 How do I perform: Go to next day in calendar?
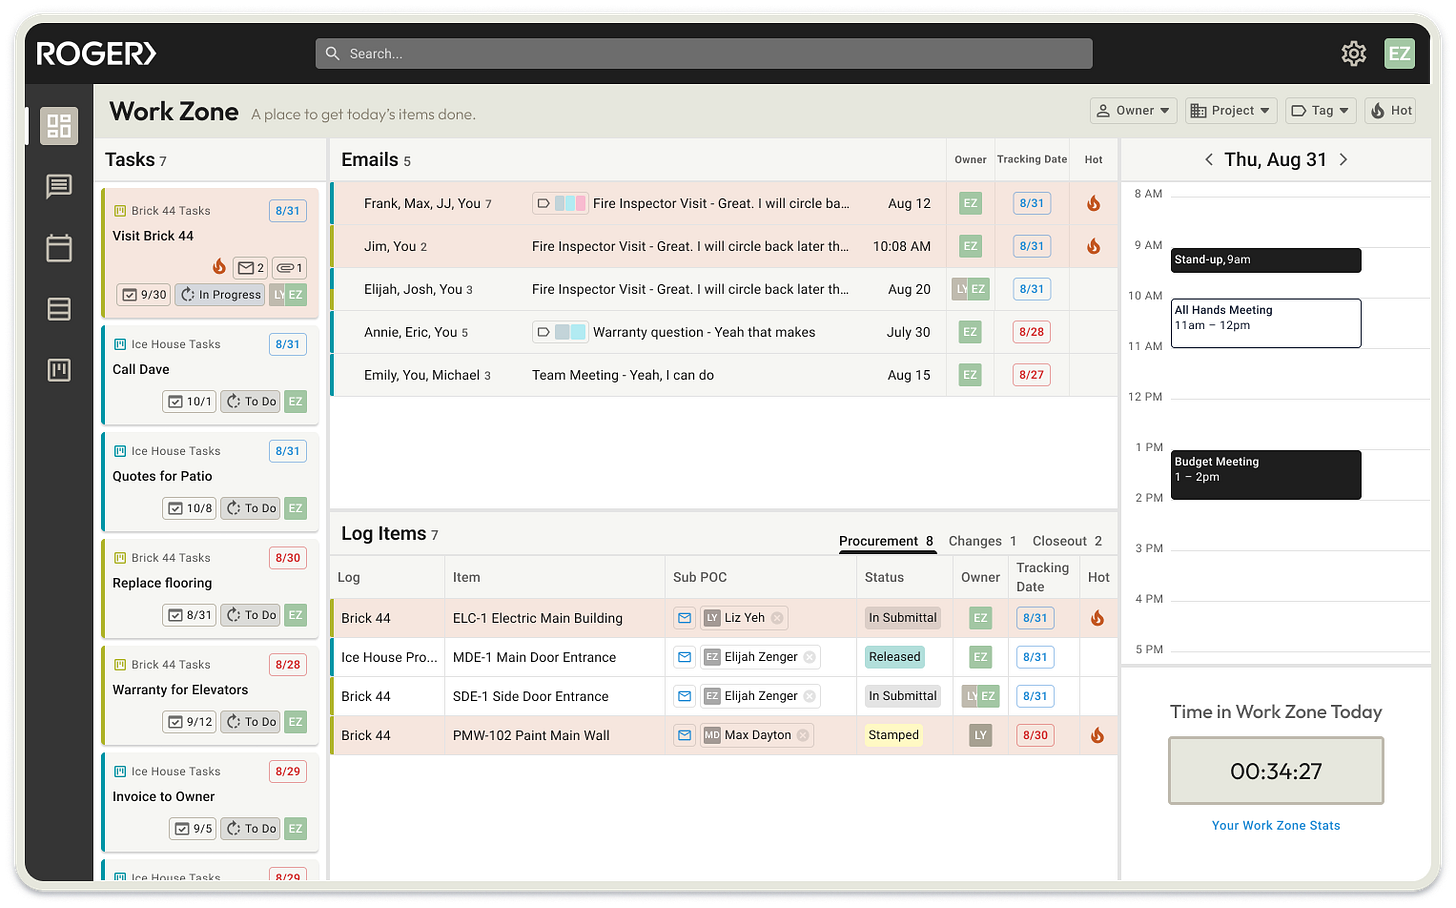click(1343, 160)
